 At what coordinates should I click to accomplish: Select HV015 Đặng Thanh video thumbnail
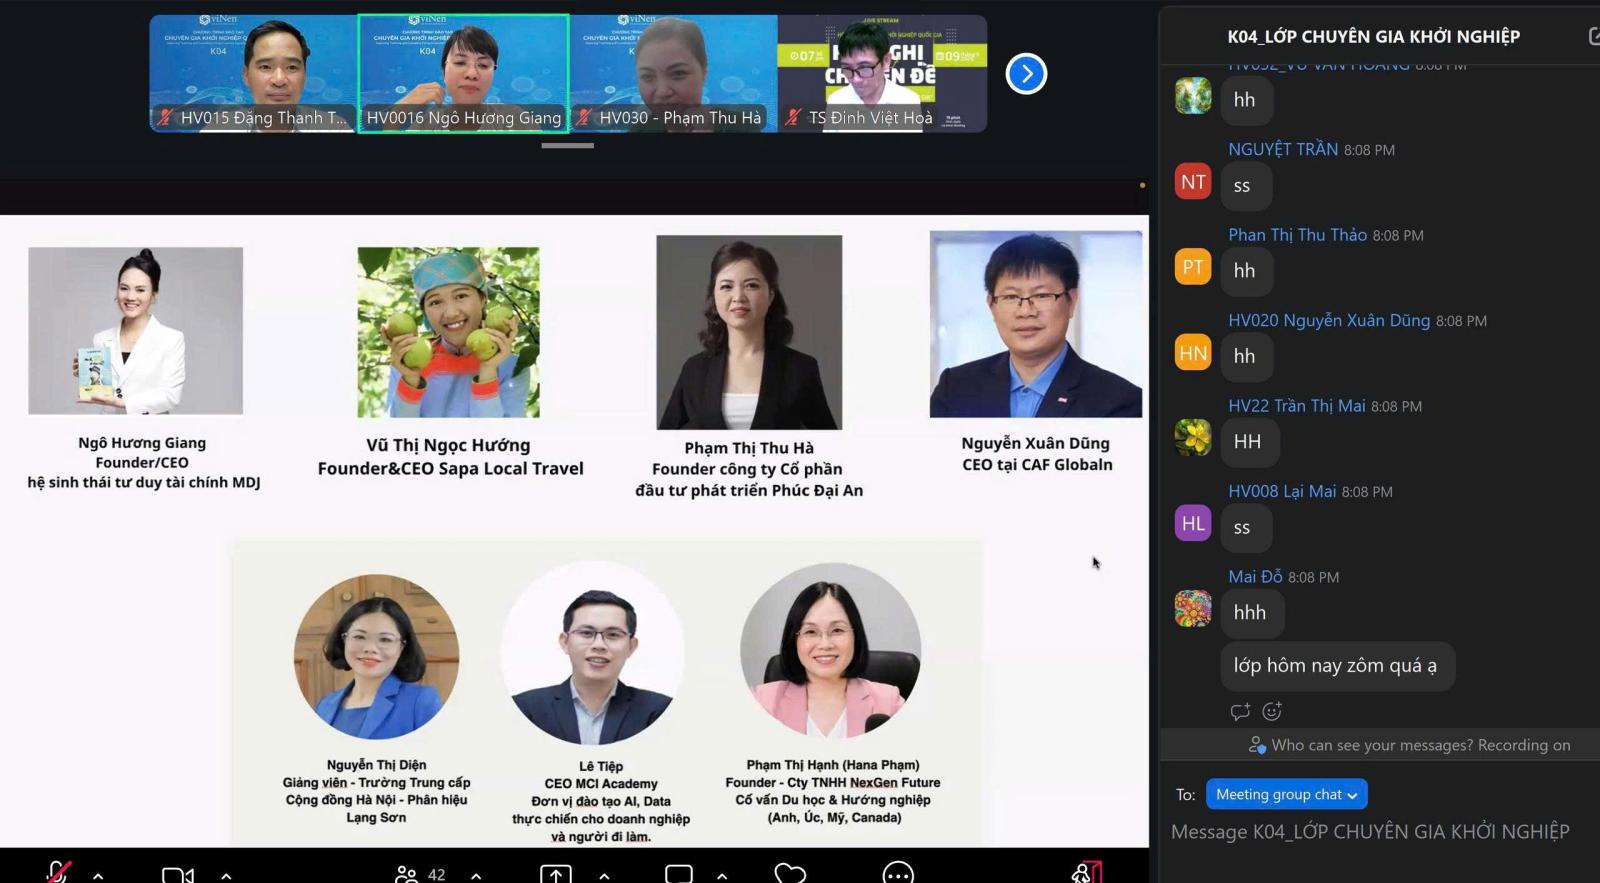254,73
